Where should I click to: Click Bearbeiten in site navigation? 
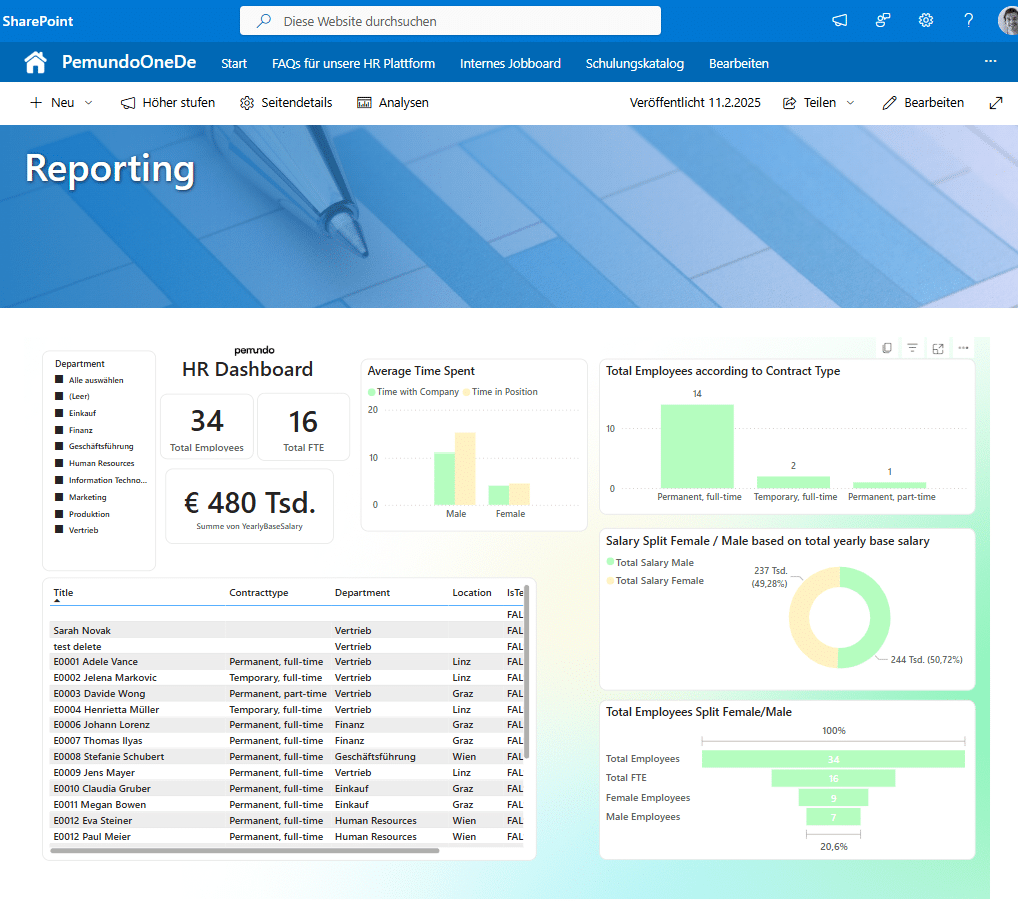click(x=739, y=64)
